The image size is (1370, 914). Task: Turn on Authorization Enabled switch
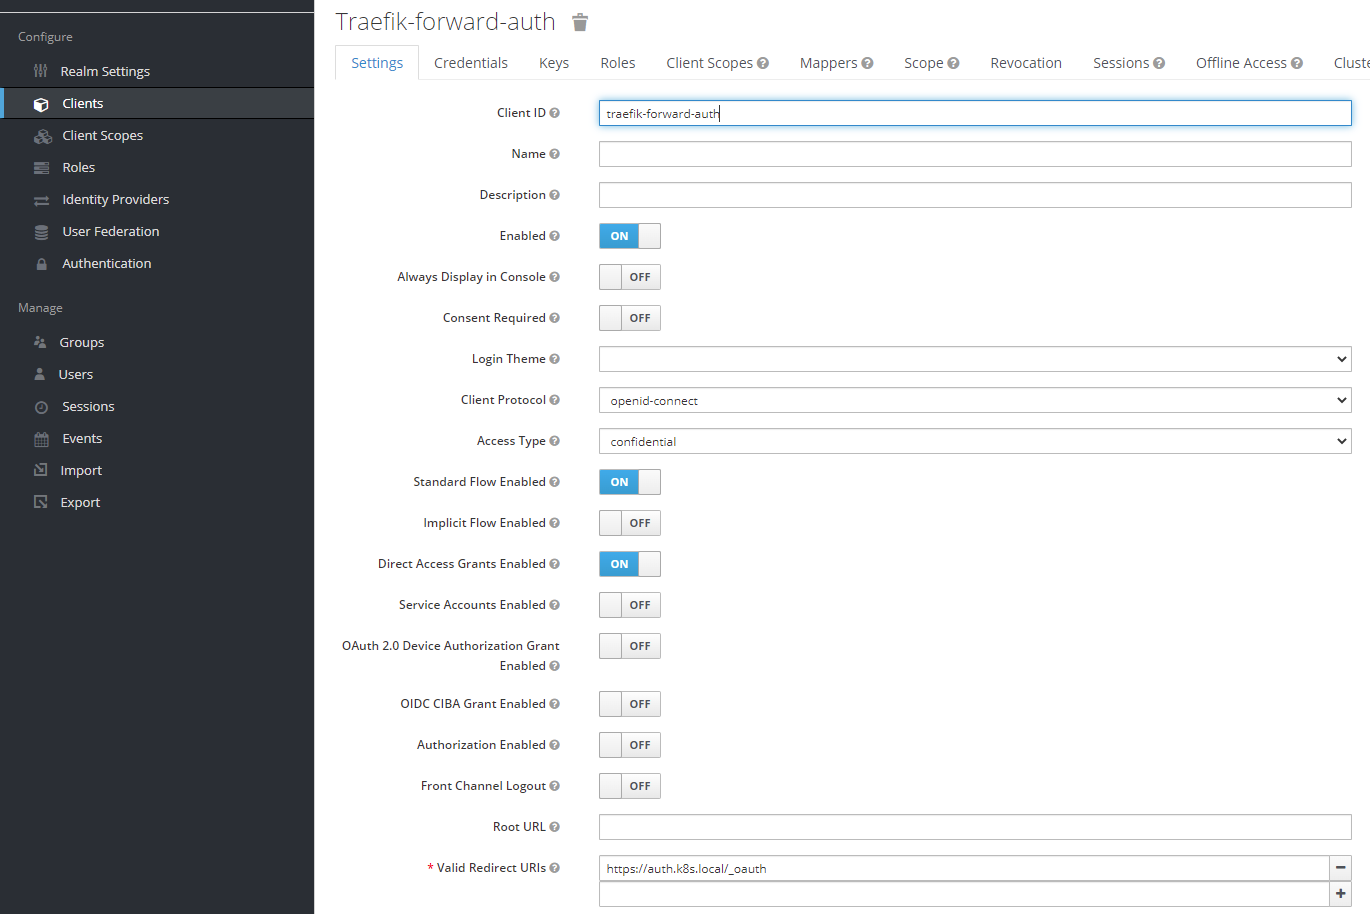(x=630, y=745)
